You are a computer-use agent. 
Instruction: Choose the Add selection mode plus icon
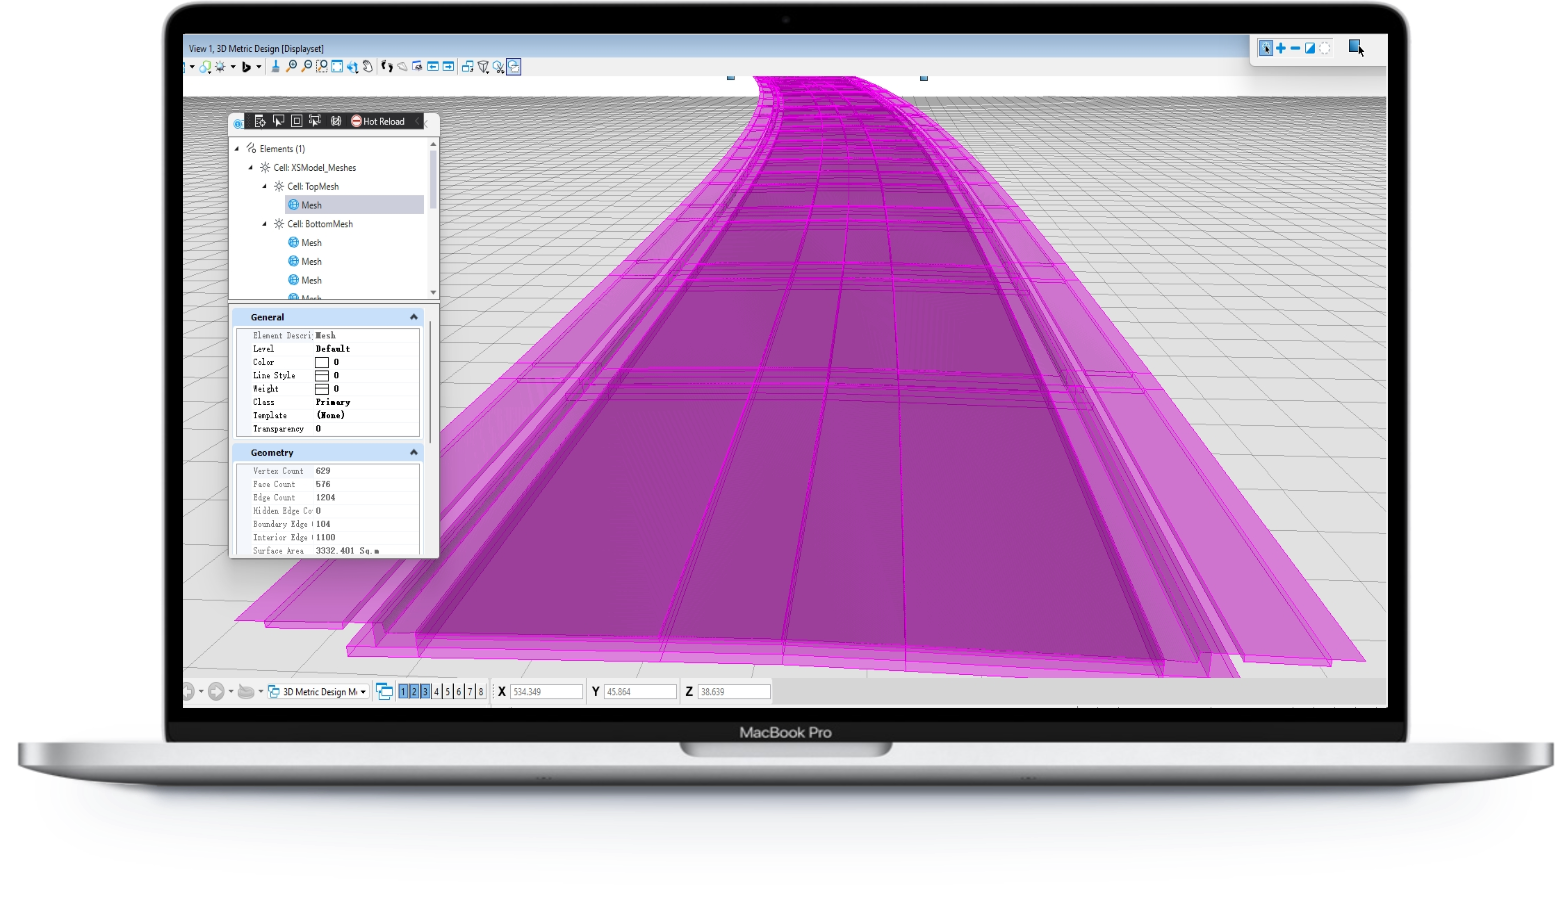point(1280,48)
